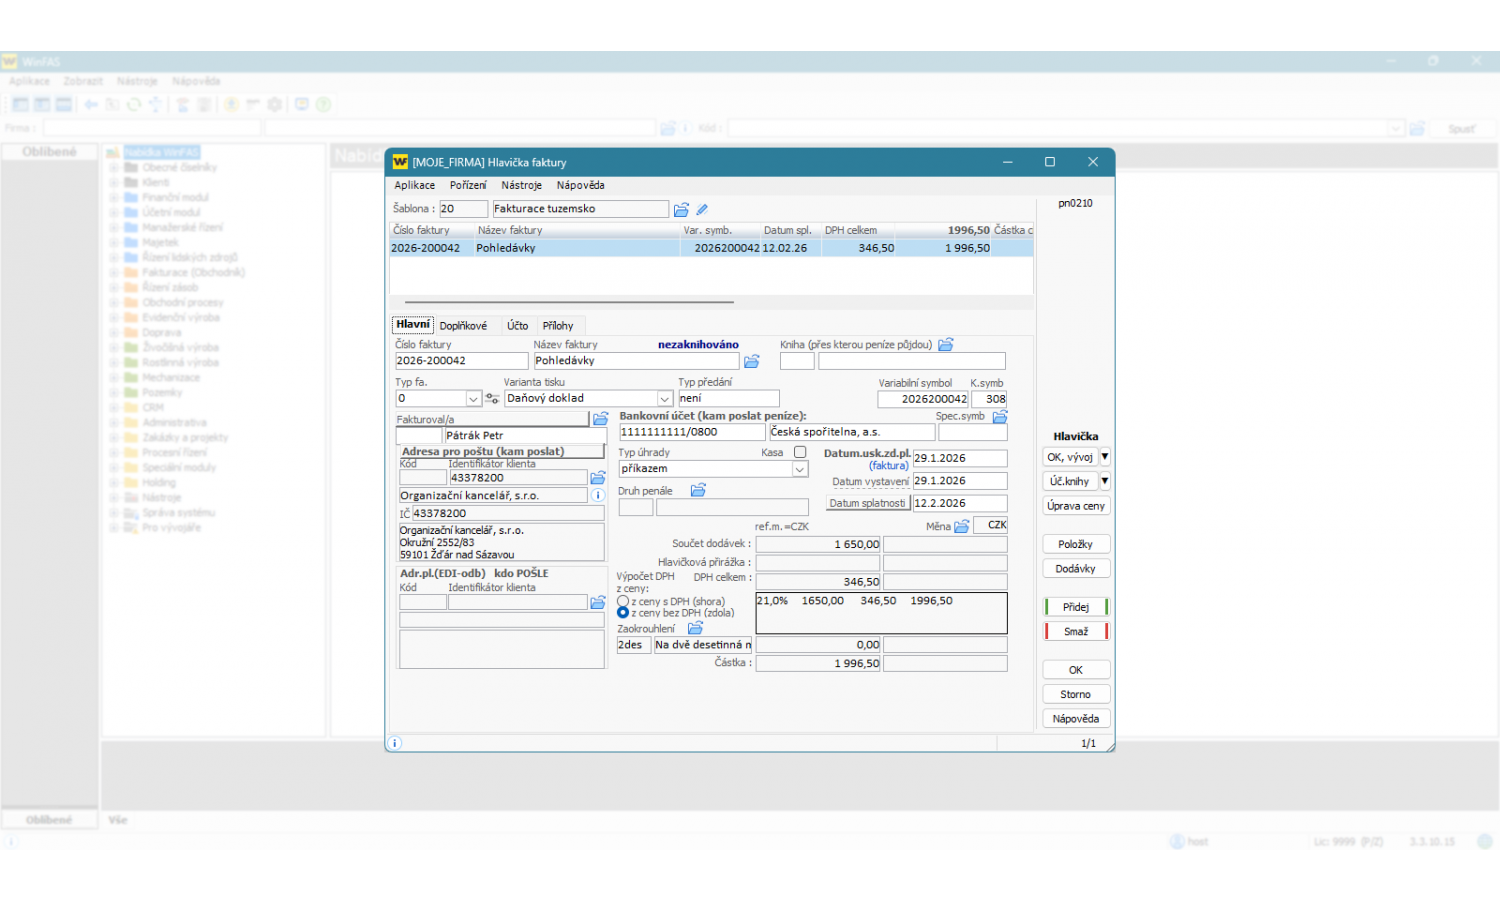Viewport: 1500px width, 900px height.
Task: Open folder lookup for Fakturoval/a
Action: coord(600,419)
